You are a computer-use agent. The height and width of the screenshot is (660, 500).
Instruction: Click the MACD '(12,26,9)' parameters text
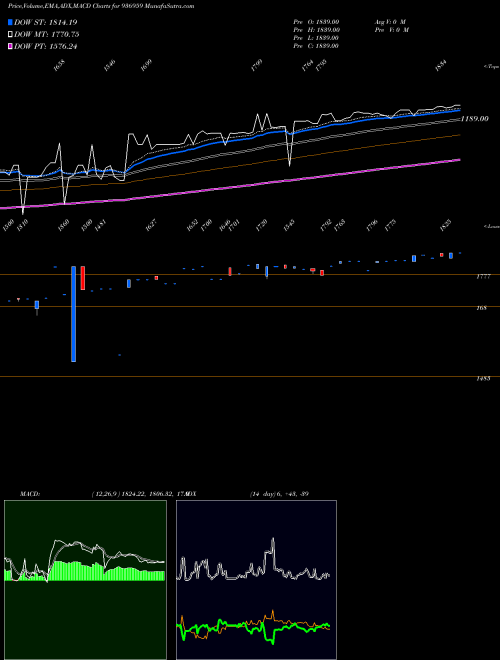coord(105,494)
